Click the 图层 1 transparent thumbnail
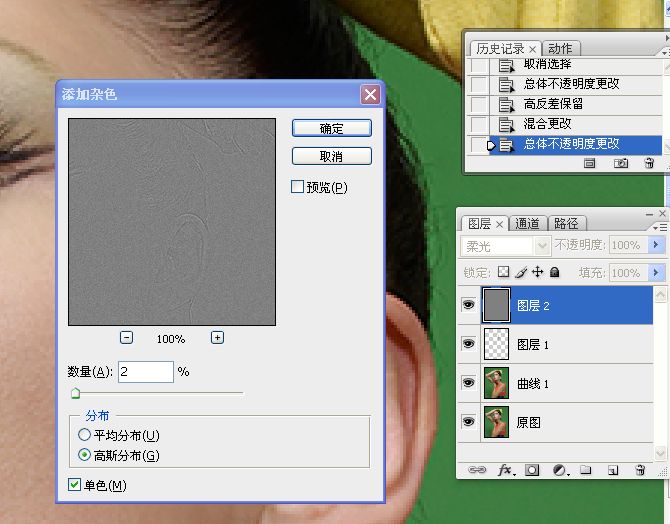The width and height of the screenshot is (670, 524). coord(496,344)
